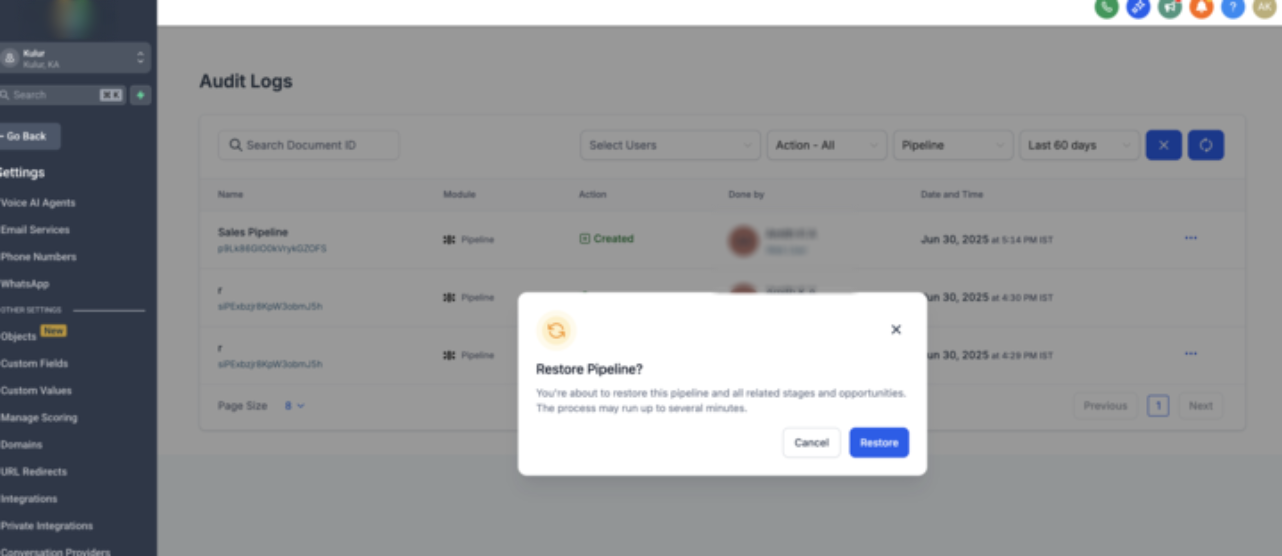Click the blue refresh logs icon button
This screenshot has height=556, width=1282.
(x=1205, y=145)
